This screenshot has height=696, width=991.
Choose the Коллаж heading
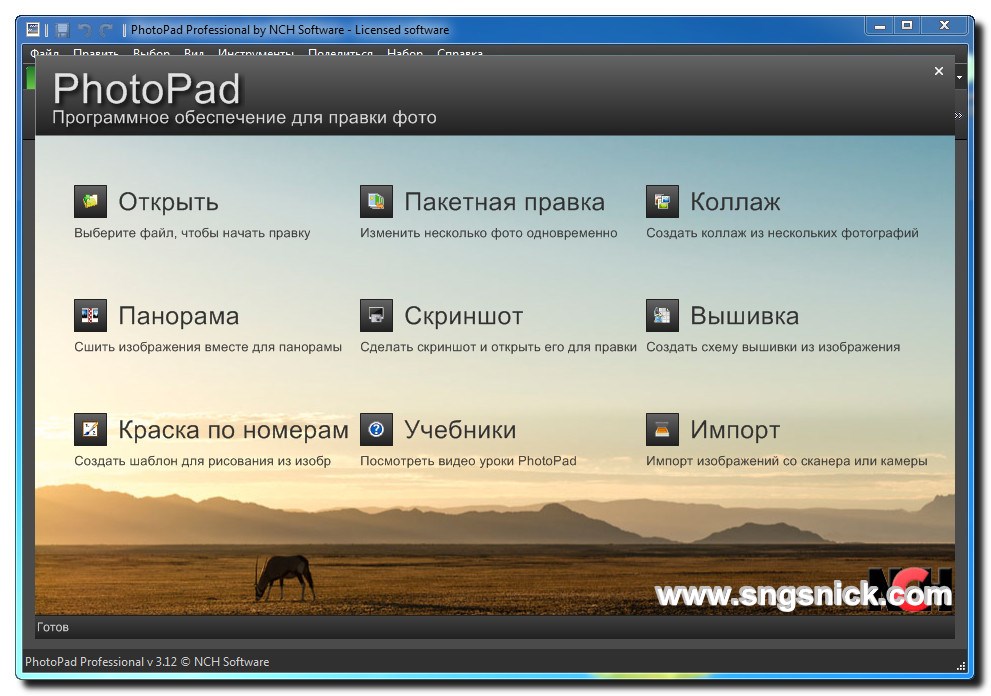coord(735,202)
